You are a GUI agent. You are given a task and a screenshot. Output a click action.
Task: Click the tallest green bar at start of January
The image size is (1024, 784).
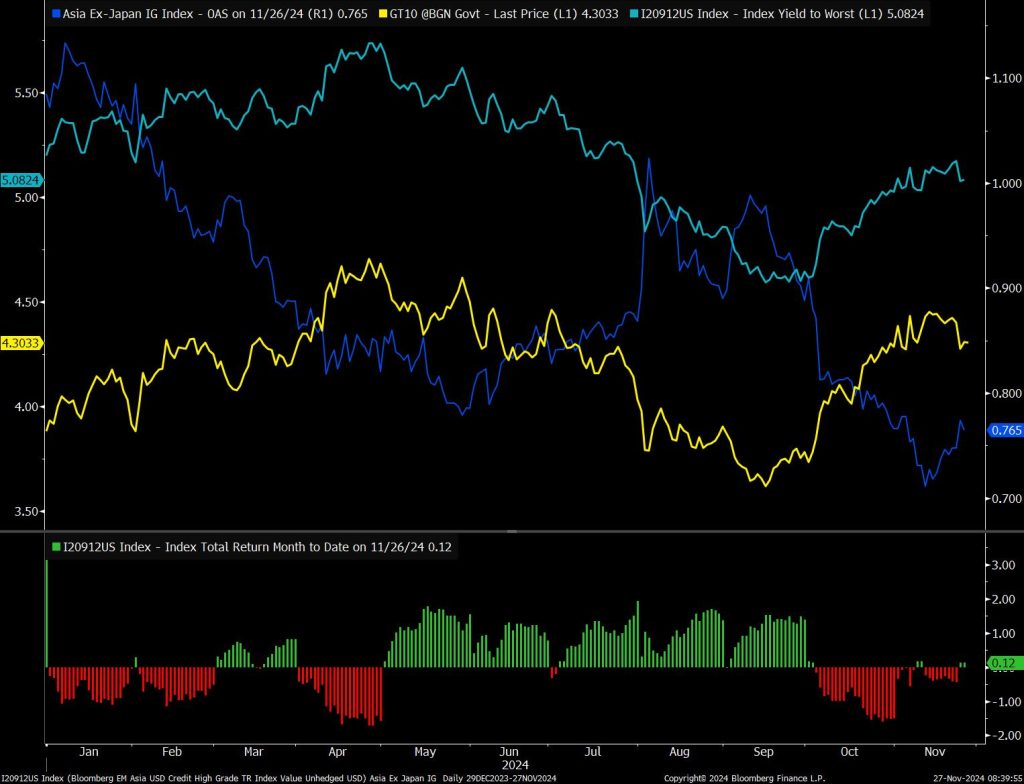click(47, 612)
